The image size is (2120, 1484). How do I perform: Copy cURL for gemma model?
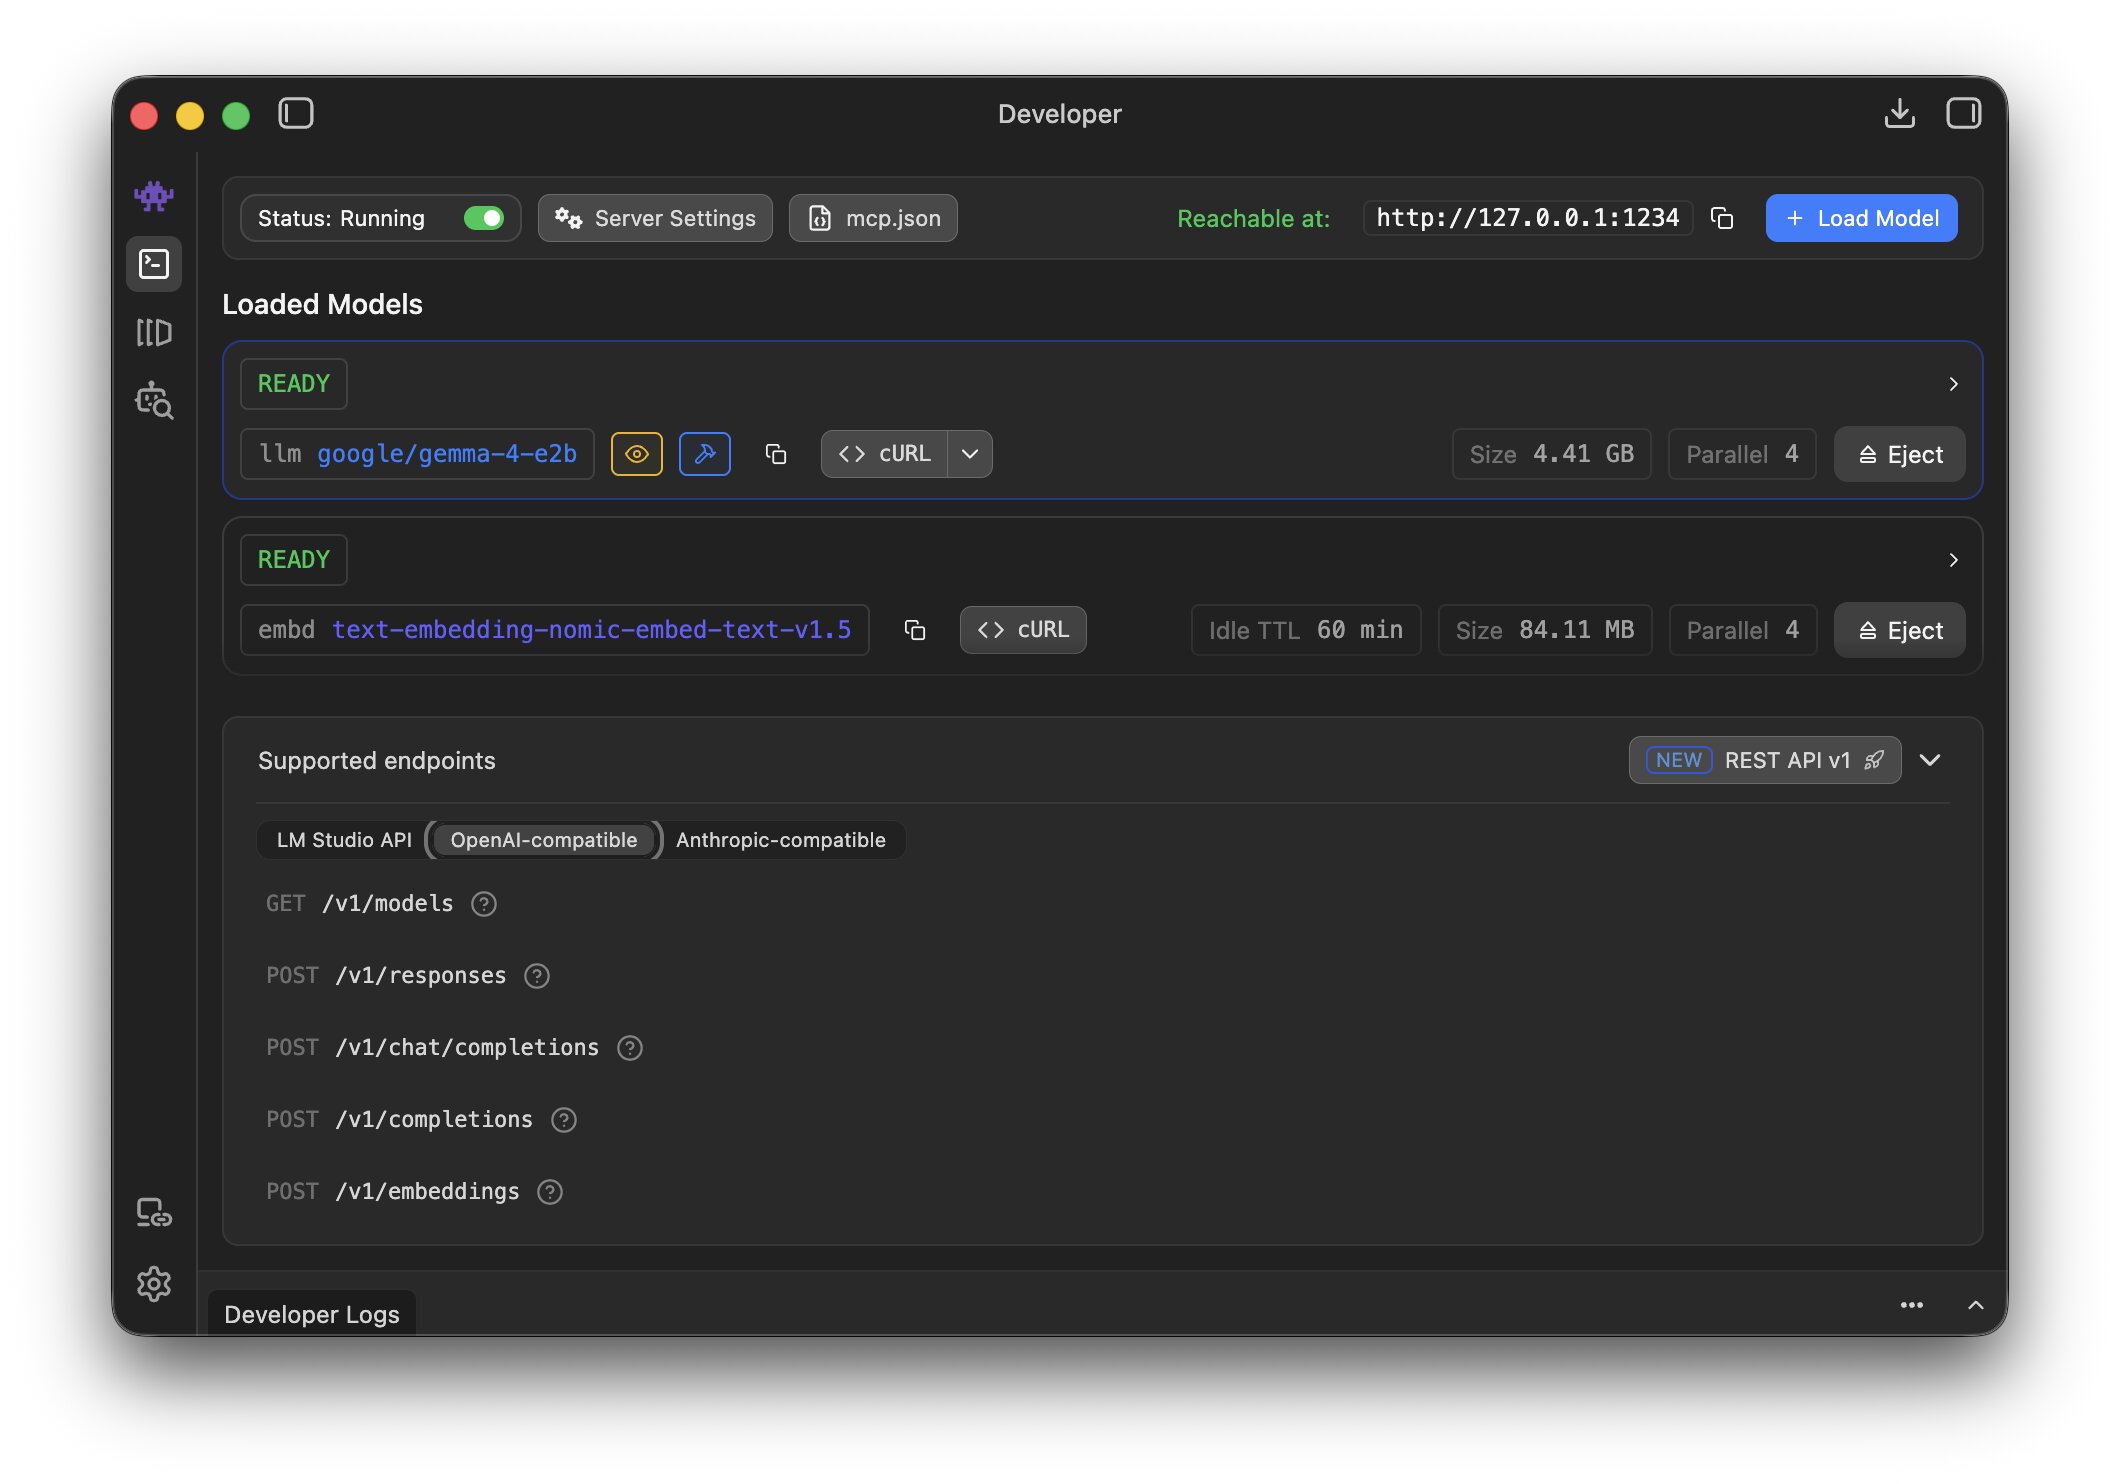(884, 454)
